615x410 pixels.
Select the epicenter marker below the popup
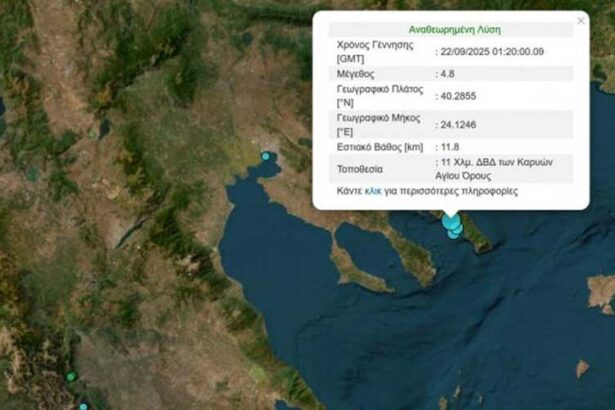point(451,223)
